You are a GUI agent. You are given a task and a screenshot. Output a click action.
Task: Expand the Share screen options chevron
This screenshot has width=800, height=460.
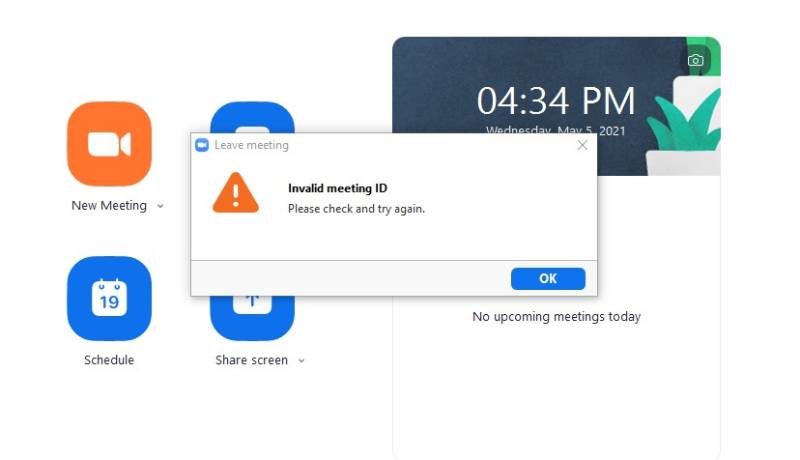[x=301, y=361]
